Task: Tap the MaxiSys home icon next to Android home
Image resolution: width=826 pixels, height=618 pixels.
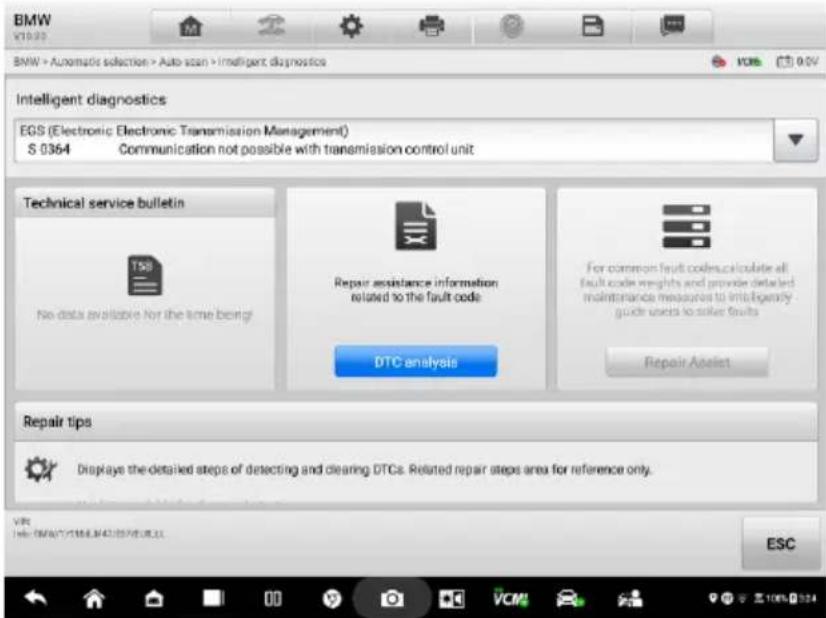Action: tap(154, 598)
